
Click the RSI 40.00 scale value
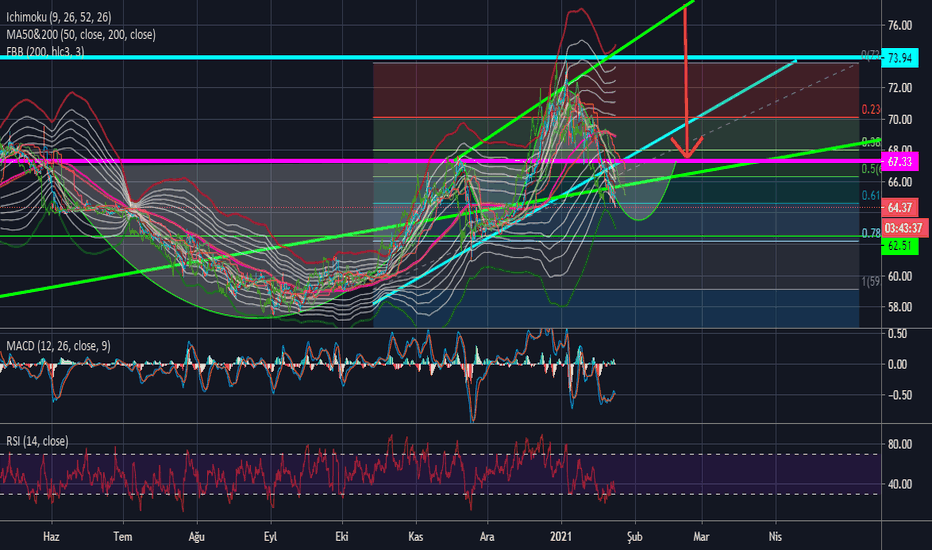(x=900, y=484)
